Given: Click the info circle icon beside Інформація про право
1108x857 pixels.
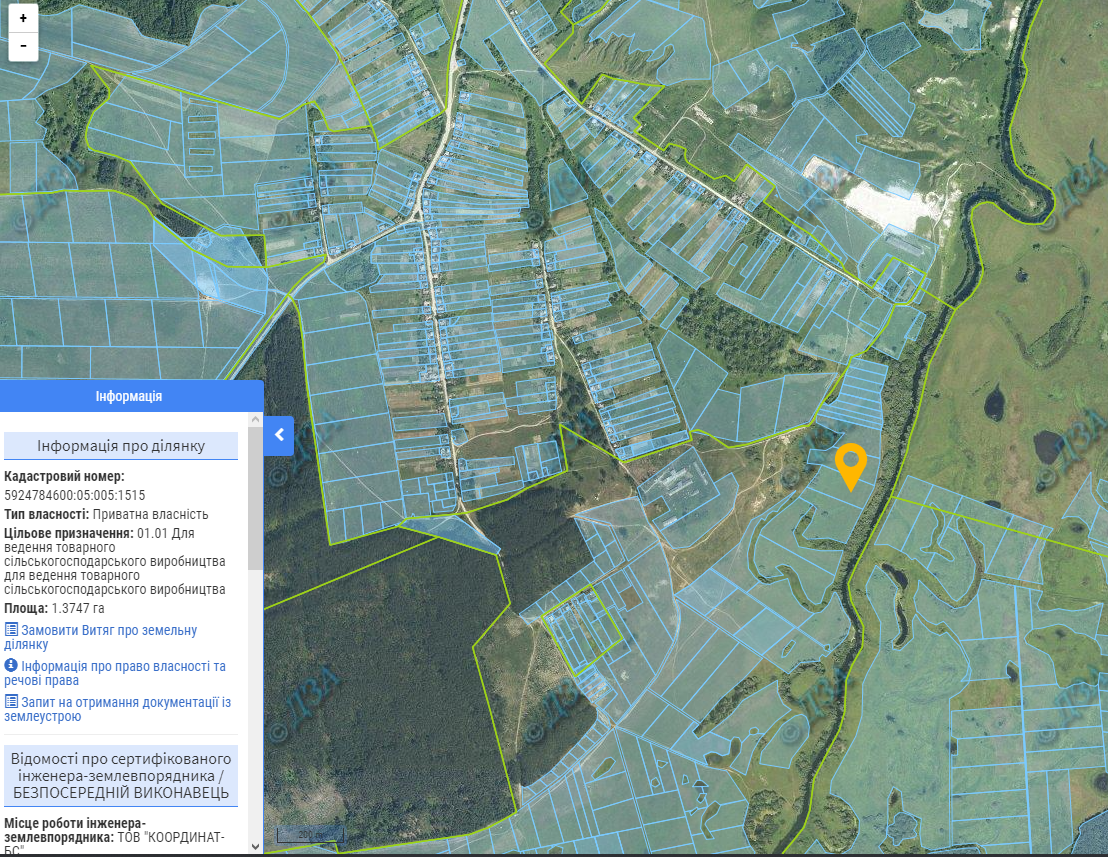Looking at the screenshot, I should coord(11,666).
